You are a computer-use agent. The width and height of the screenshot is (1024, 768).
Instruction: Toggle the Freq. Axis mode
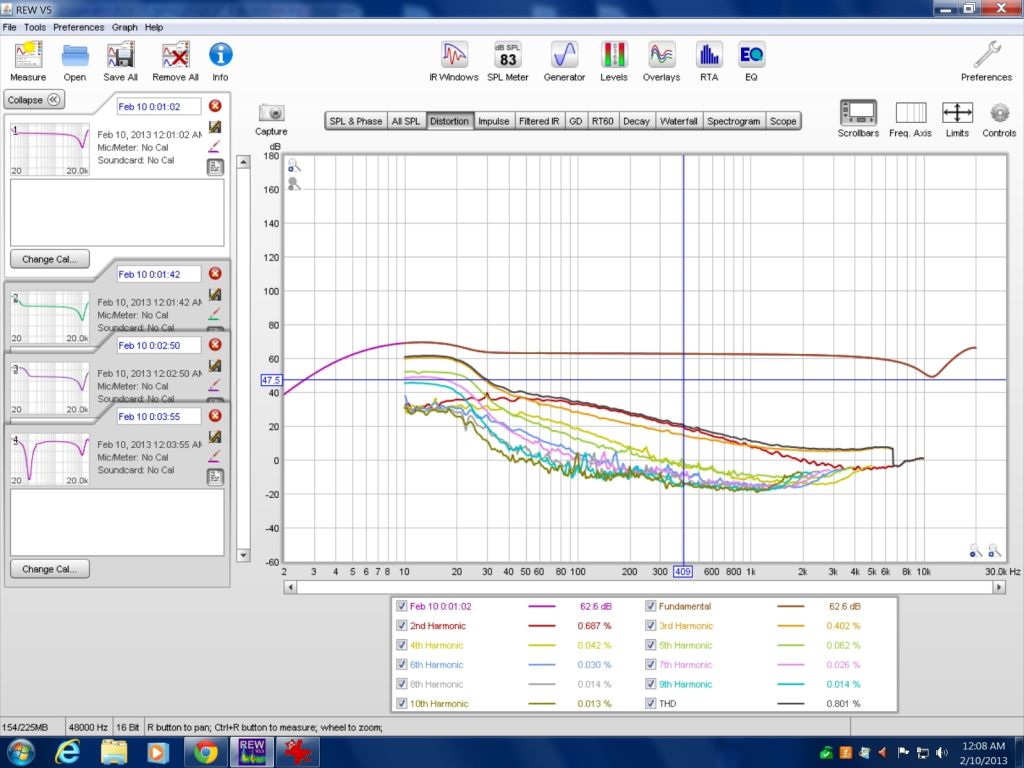910,112
